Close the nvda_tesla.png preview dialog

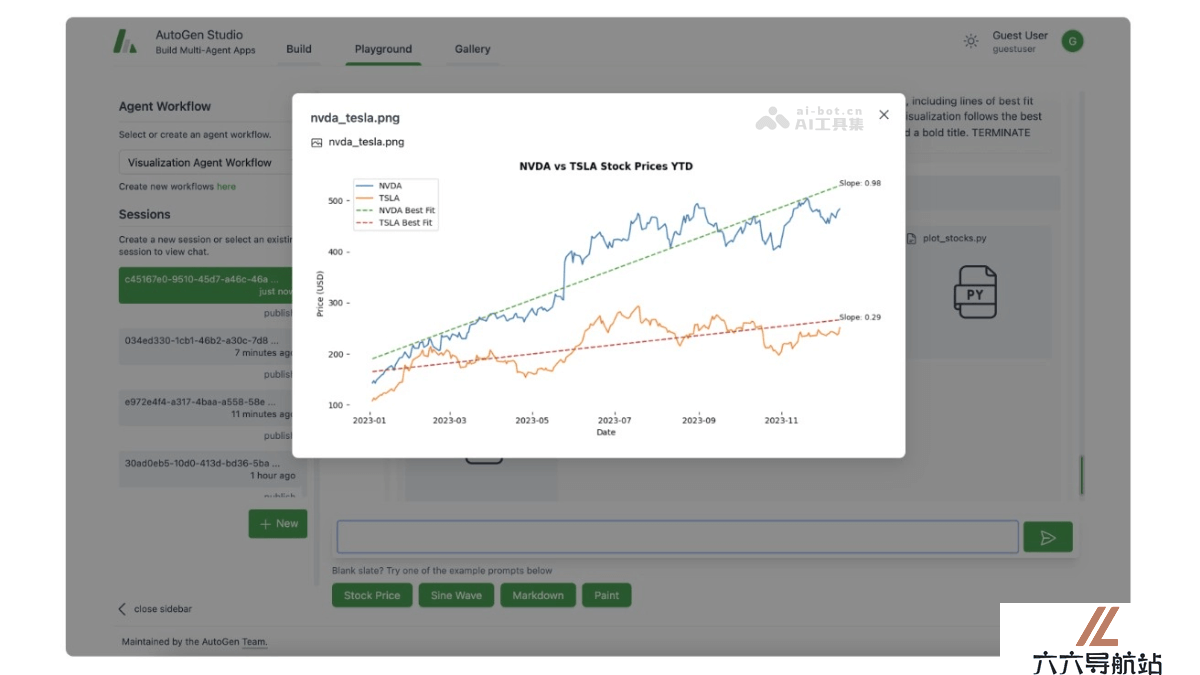click(883, 115)
